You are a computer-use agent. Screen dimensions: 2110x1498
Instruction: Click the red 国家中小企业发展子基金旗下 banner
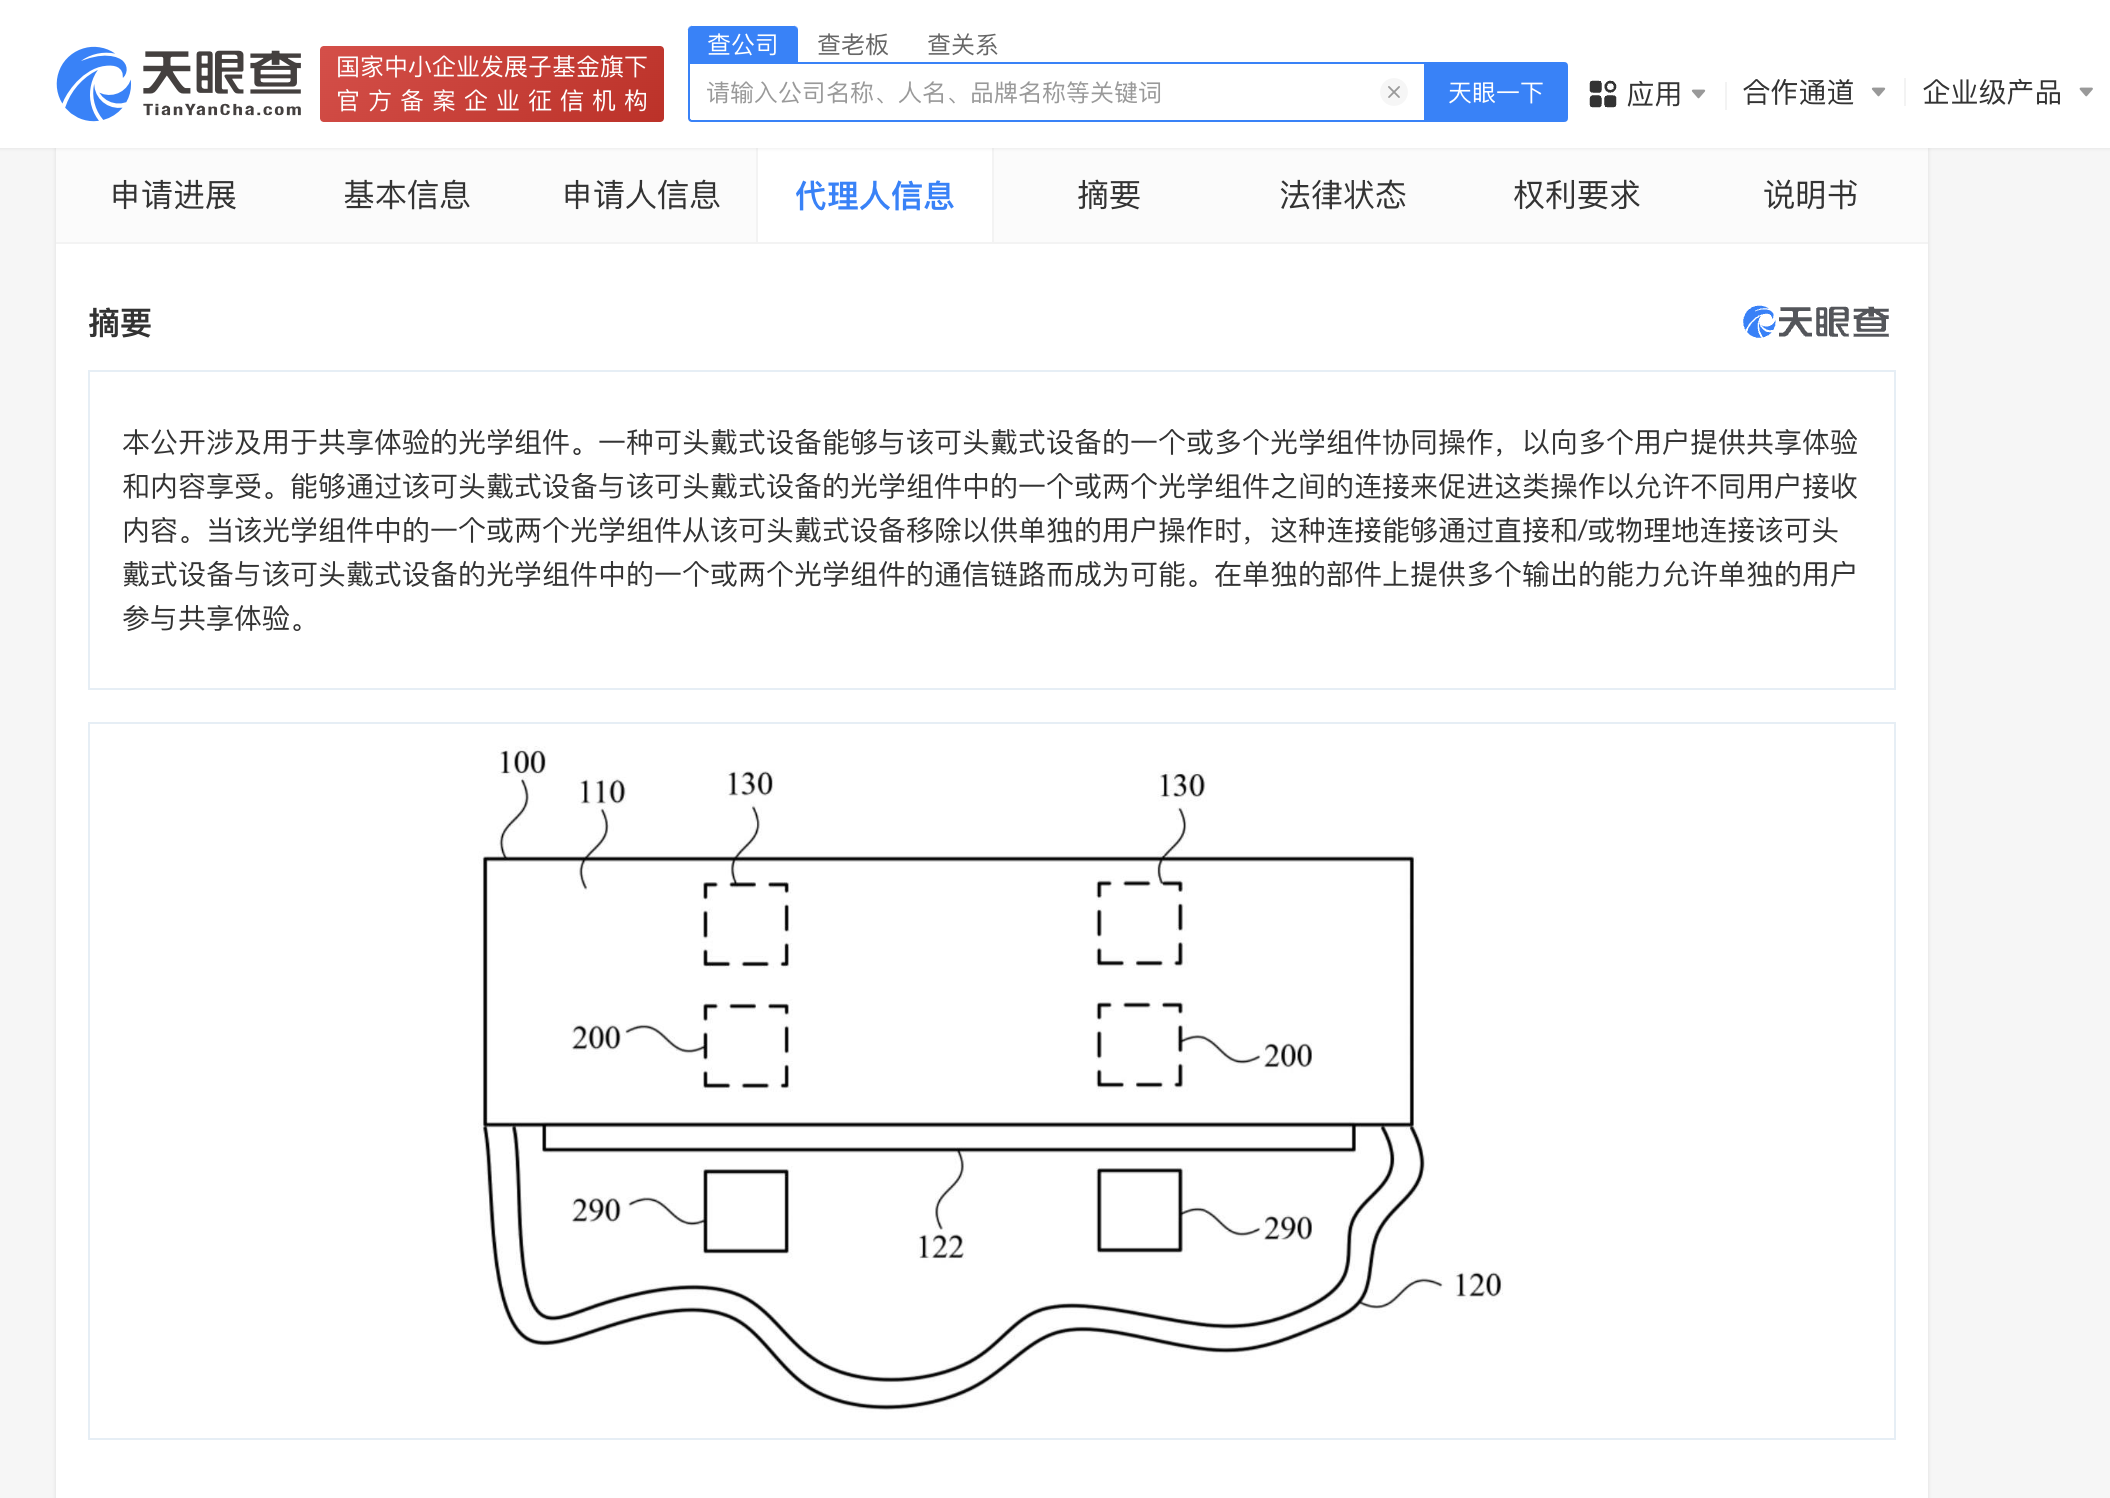click(x=492, y=84)
